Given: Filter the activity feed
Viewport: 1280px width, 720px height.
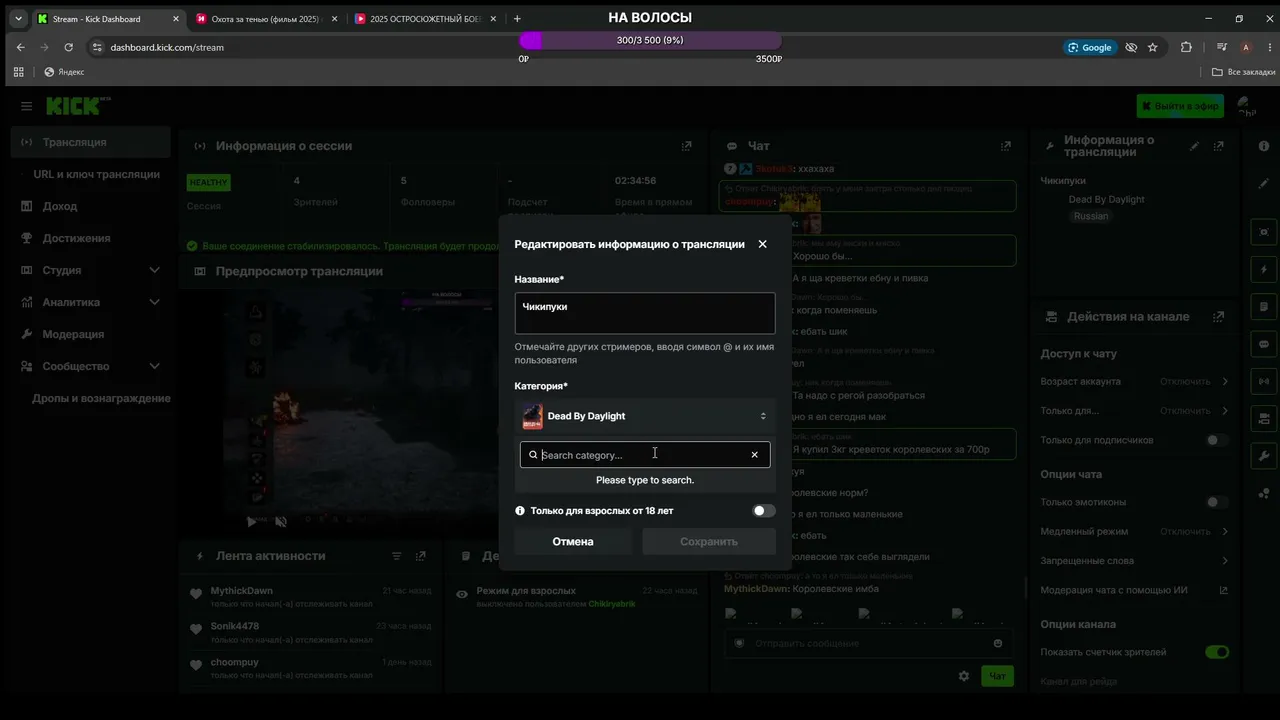Looking at the screenshot, I should (x=396, y=556).
